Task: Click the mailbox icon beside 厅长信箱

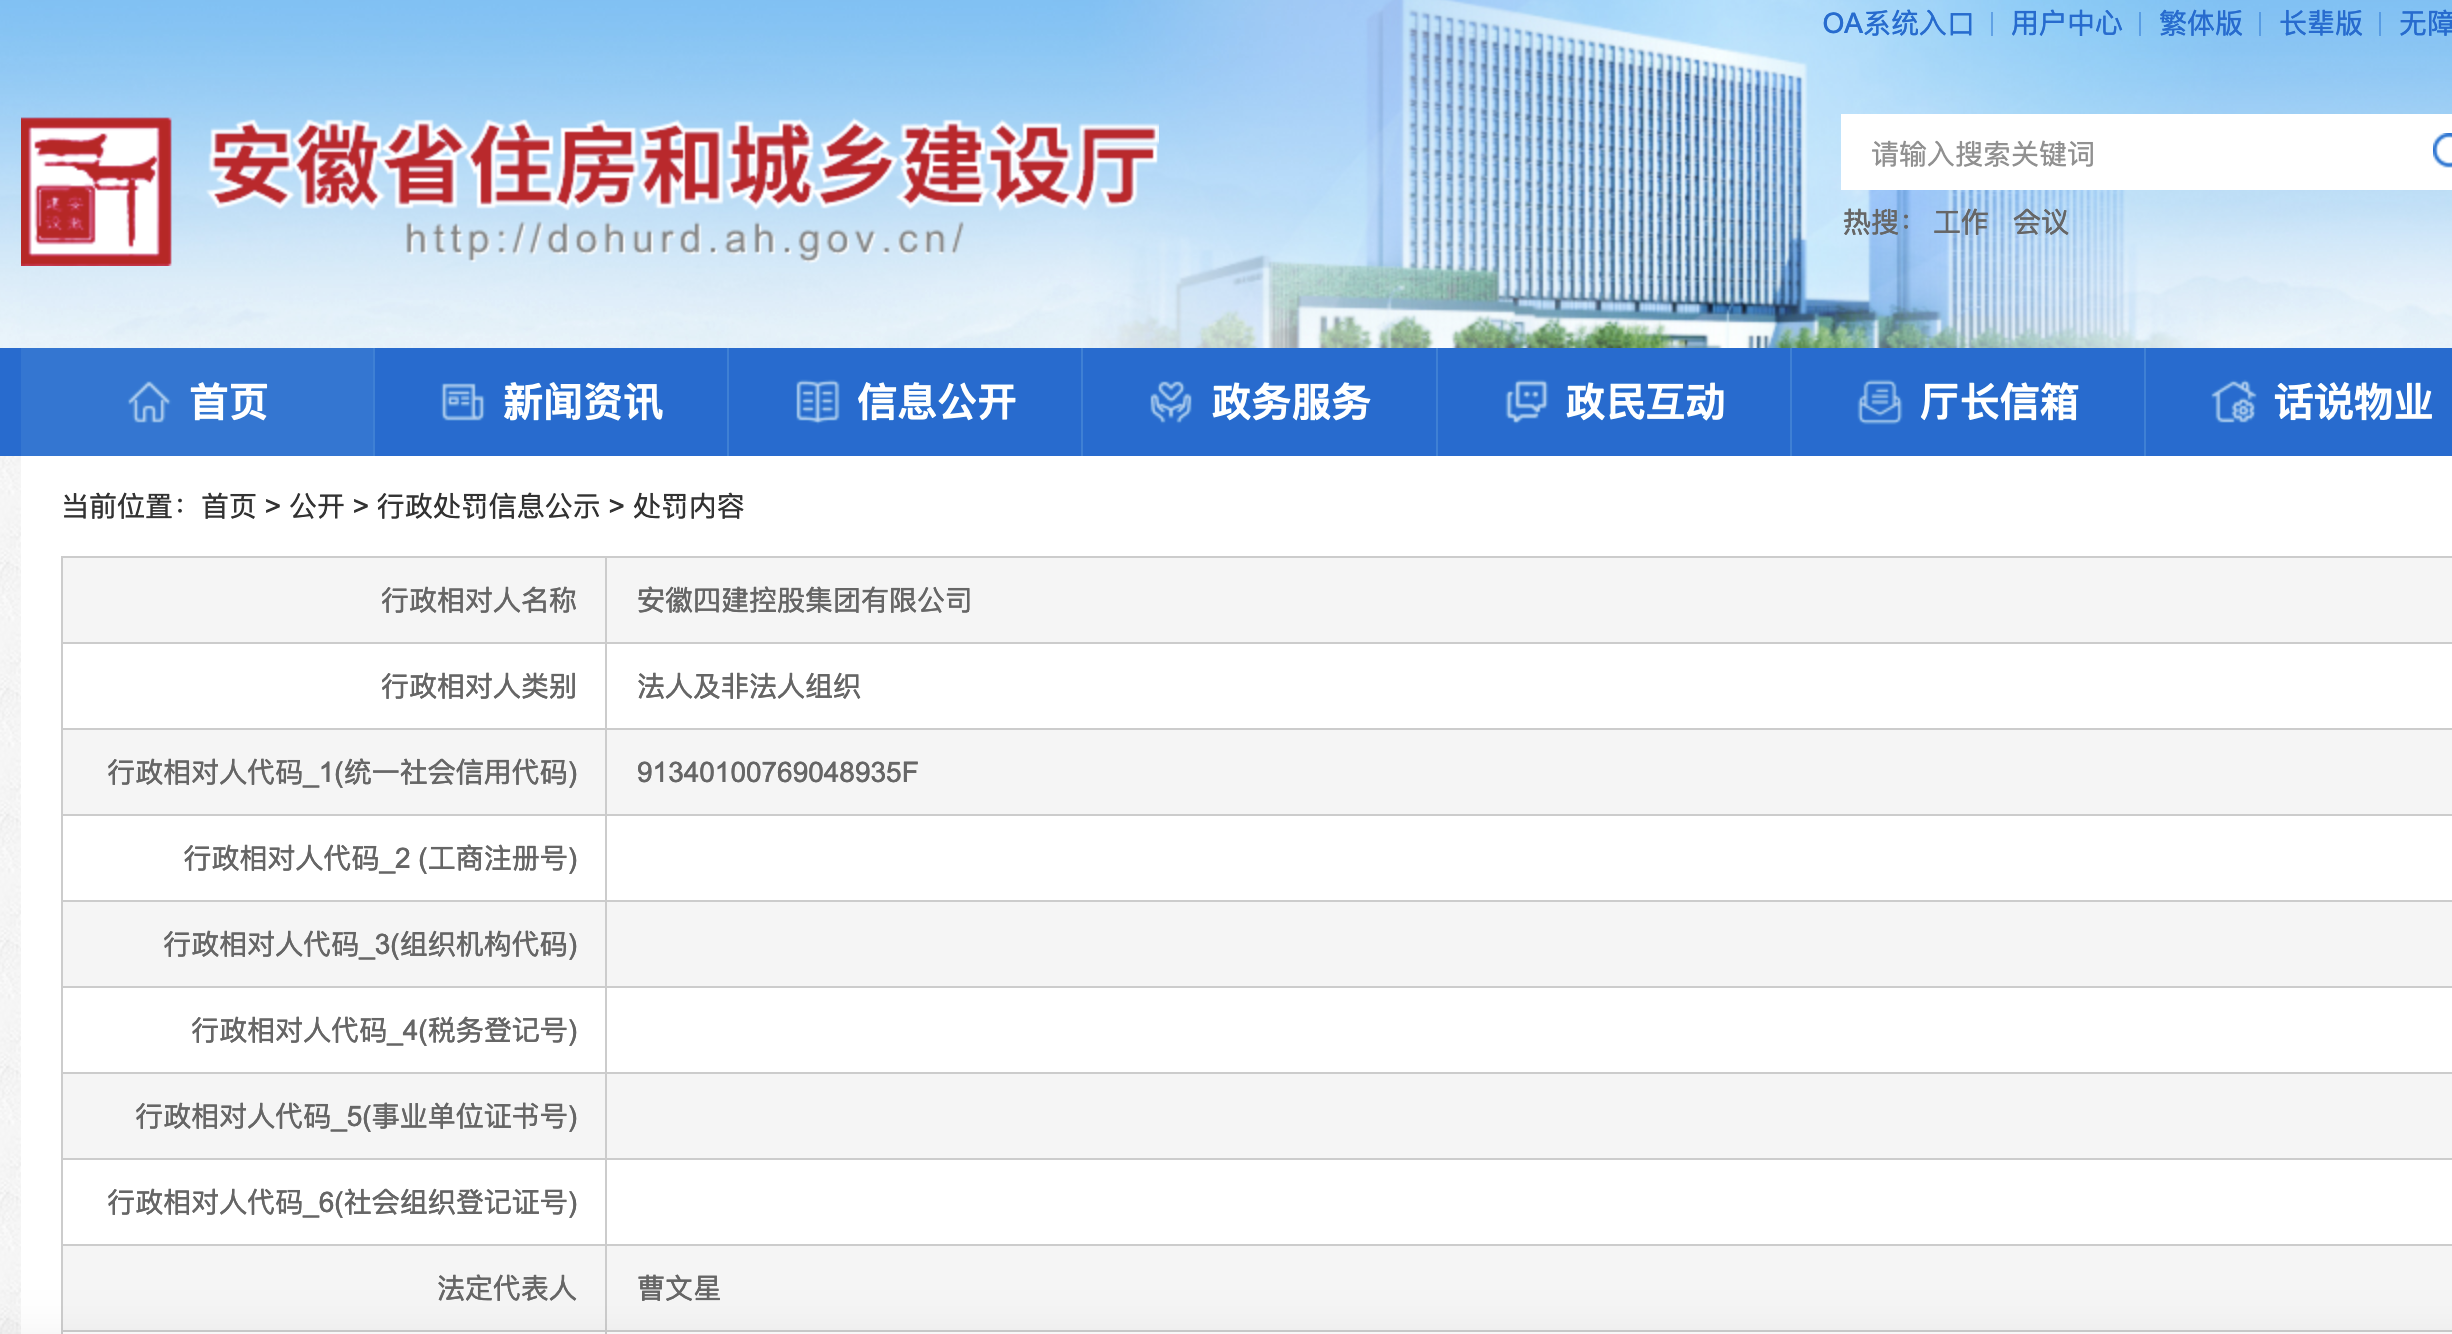Action: tap(1880, 402)
